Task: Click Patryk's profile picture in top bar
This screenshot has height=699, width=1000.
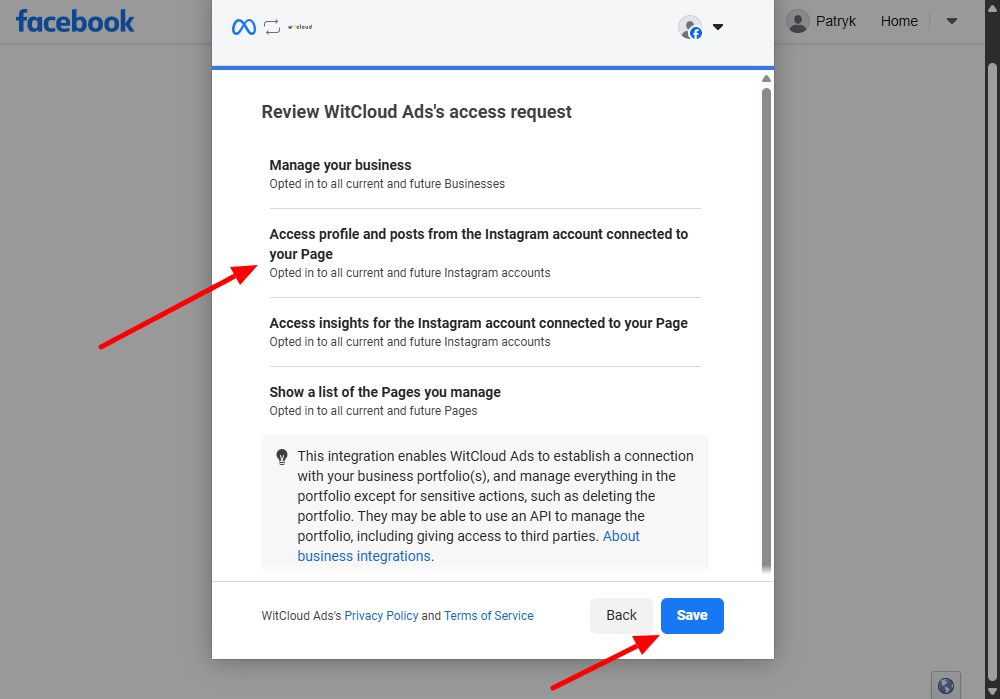Action: point(798,21)
